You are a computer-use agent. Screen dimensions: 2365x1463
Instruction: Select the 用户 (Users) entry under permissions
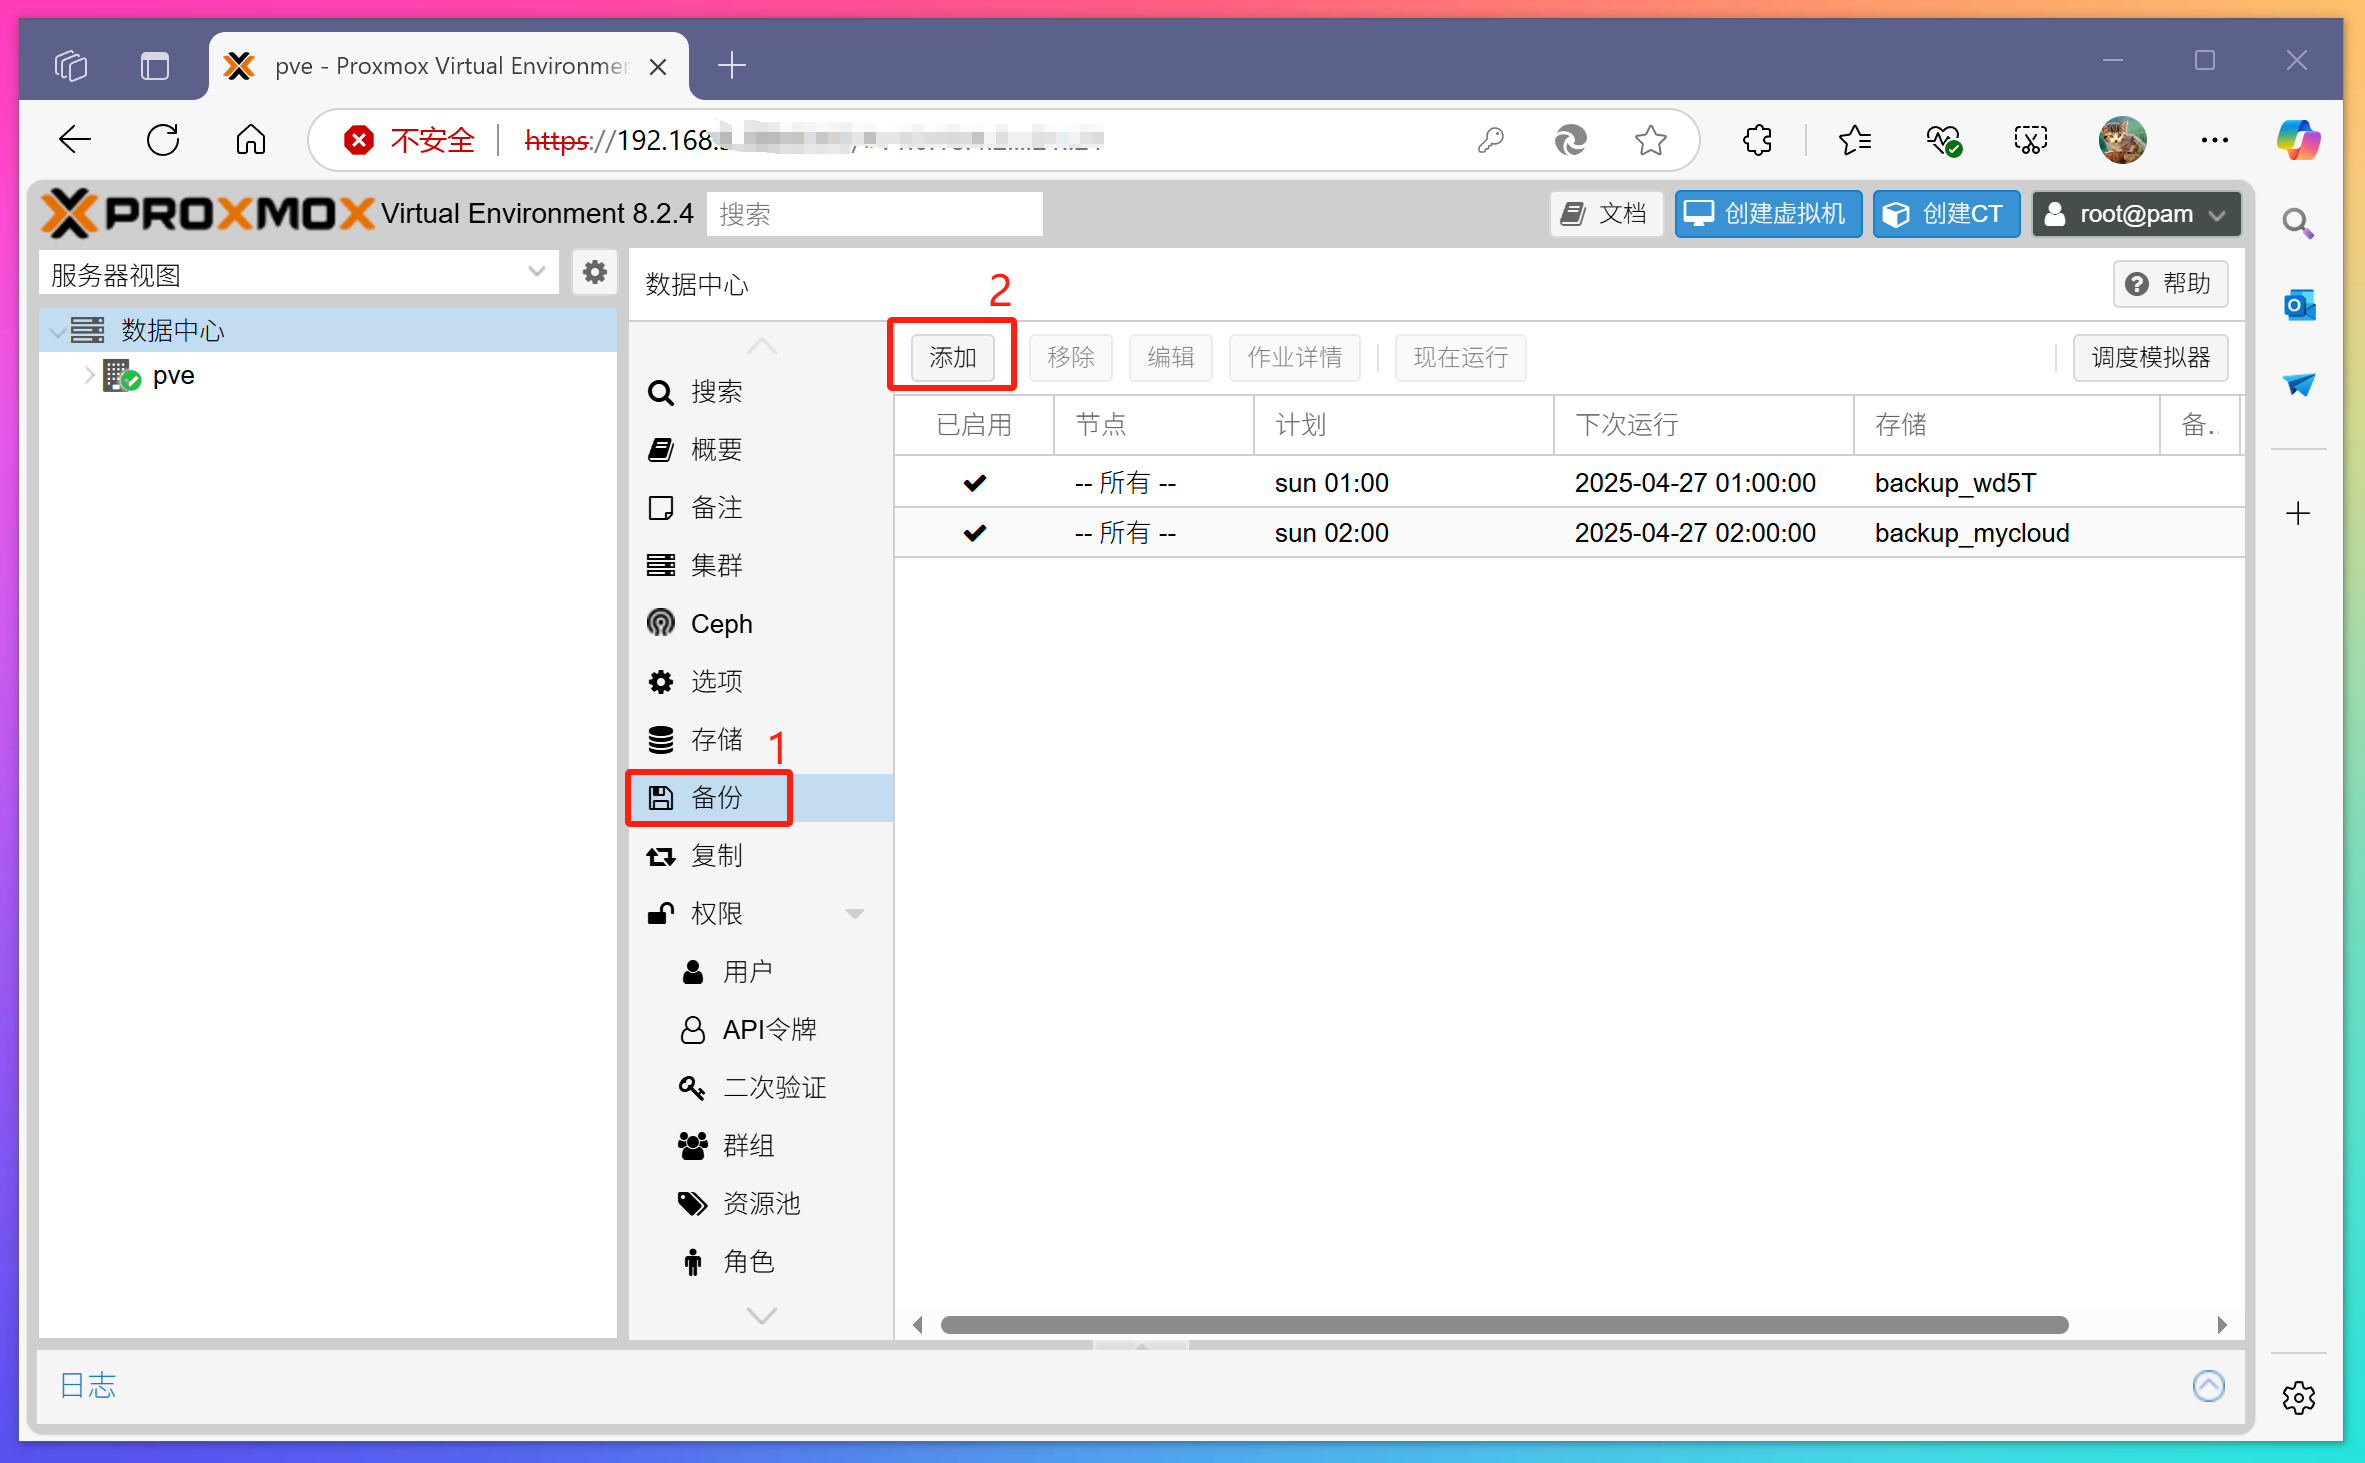click(x=751, y=970)
